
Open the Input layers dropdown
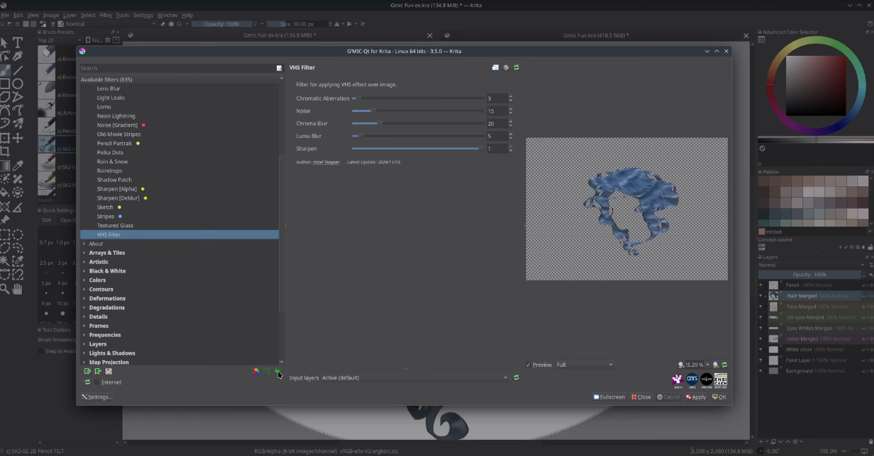[x=415, y=377]
